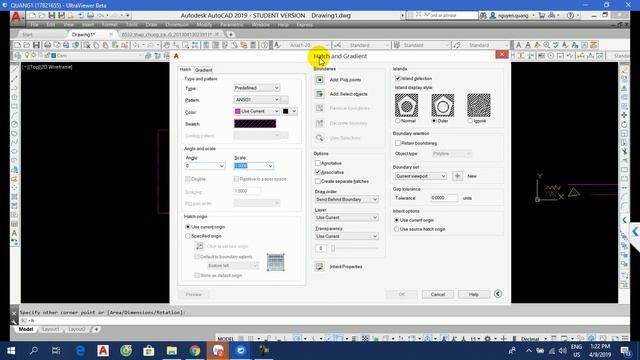Image resolution: width=640 pixels, height=360 pixels.
Task: Close the Hatch and Gradient dialog
Action: 502,55
